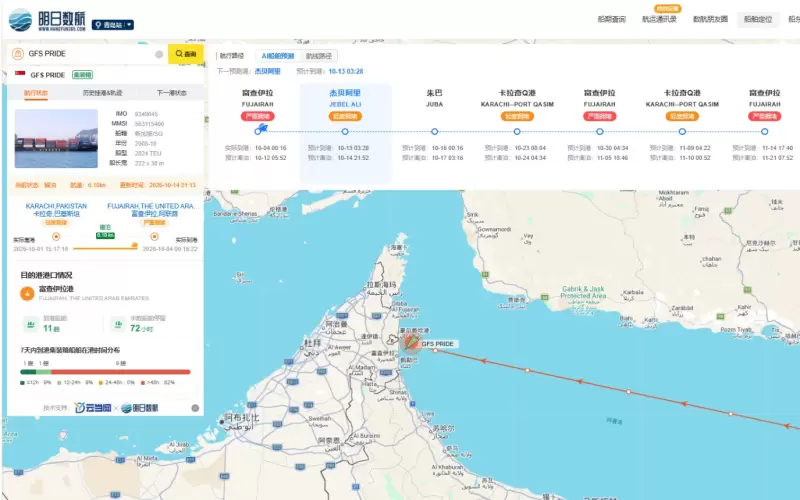Click the departure port circle marker icon
800x500 pixels.
pos(56,237)
